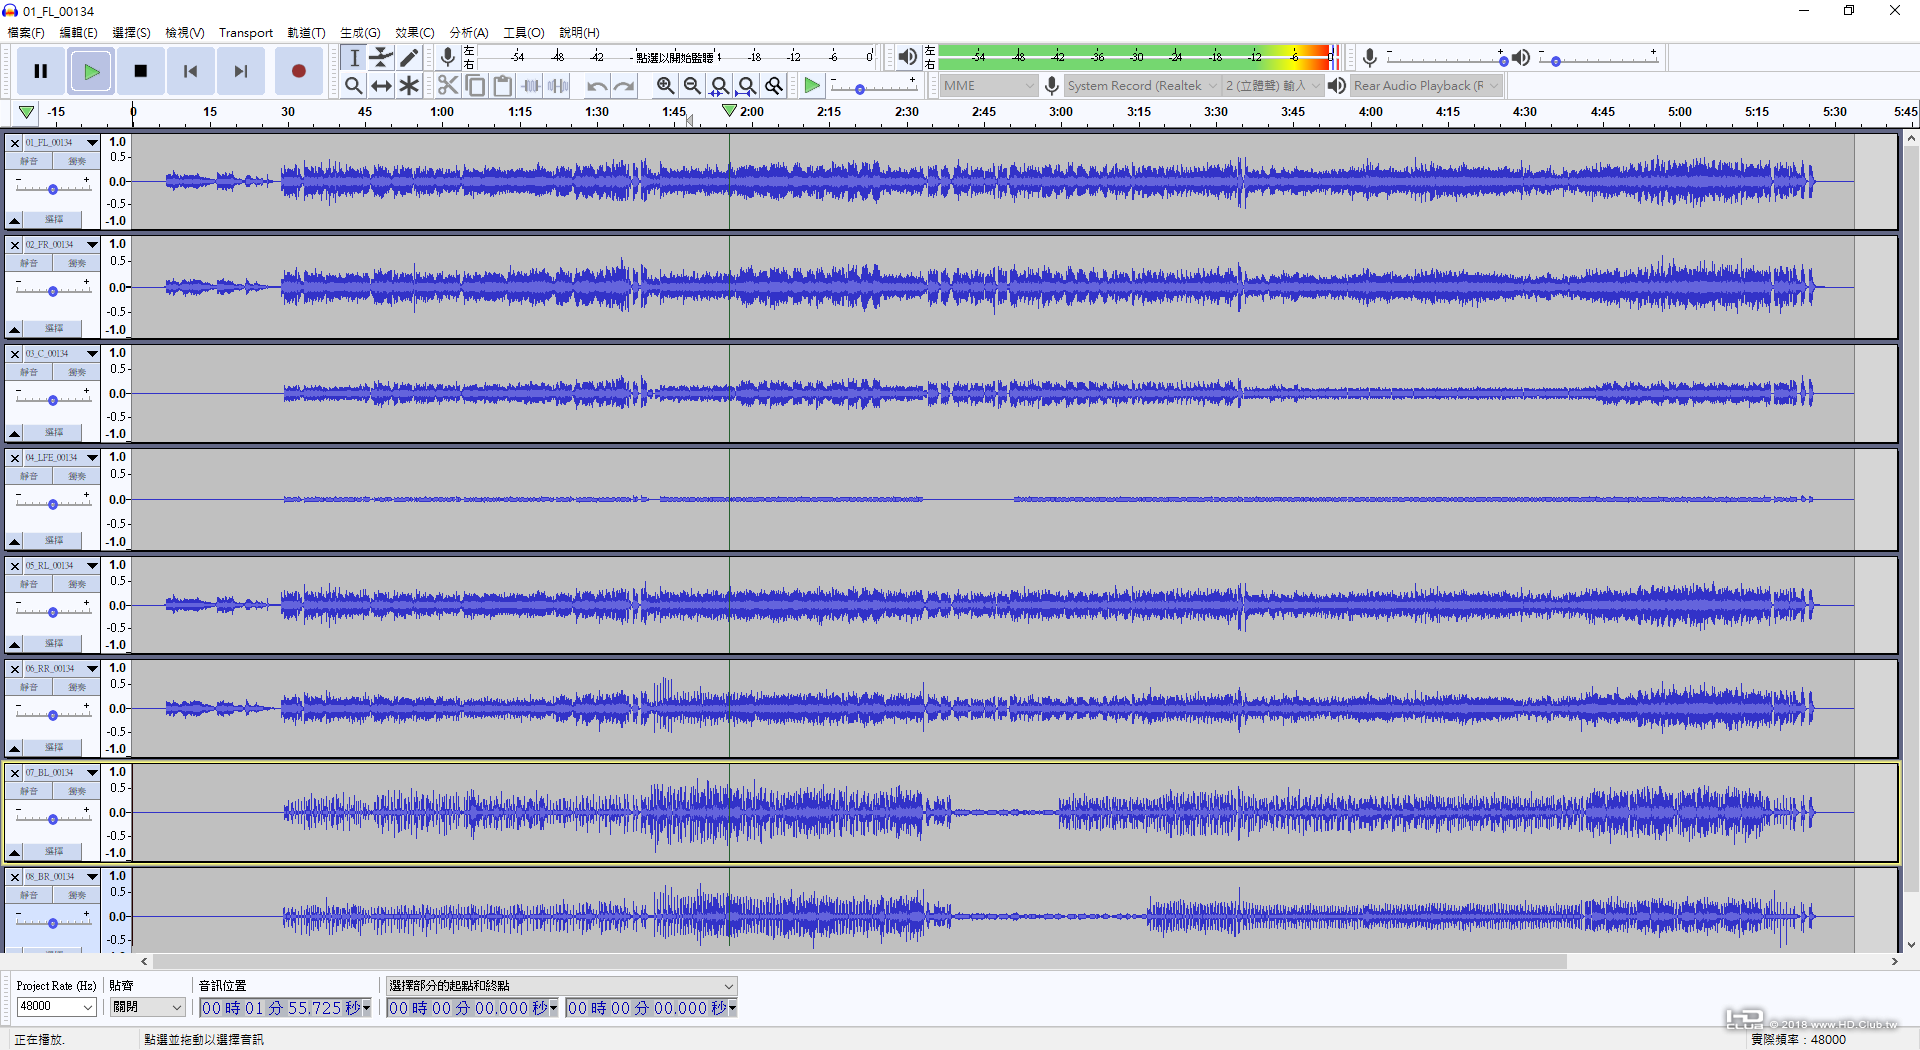Open the 效果(C) Effects menu
This screenshot has width=1920, height=1050.
414,33
